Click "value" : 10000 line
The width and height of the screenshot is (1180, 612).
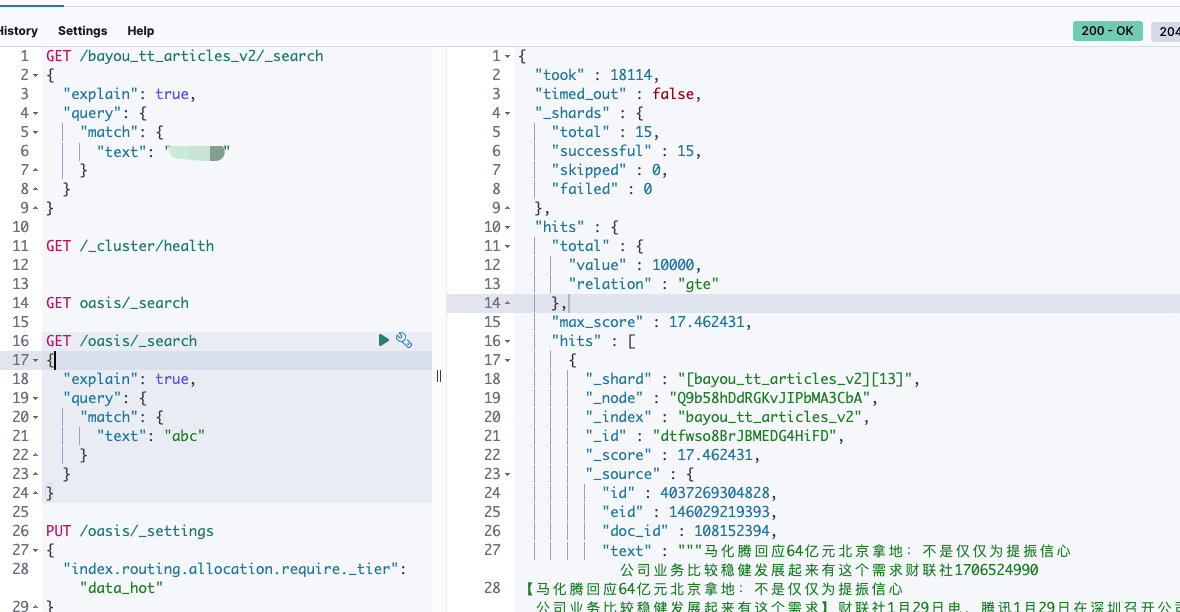634,265
